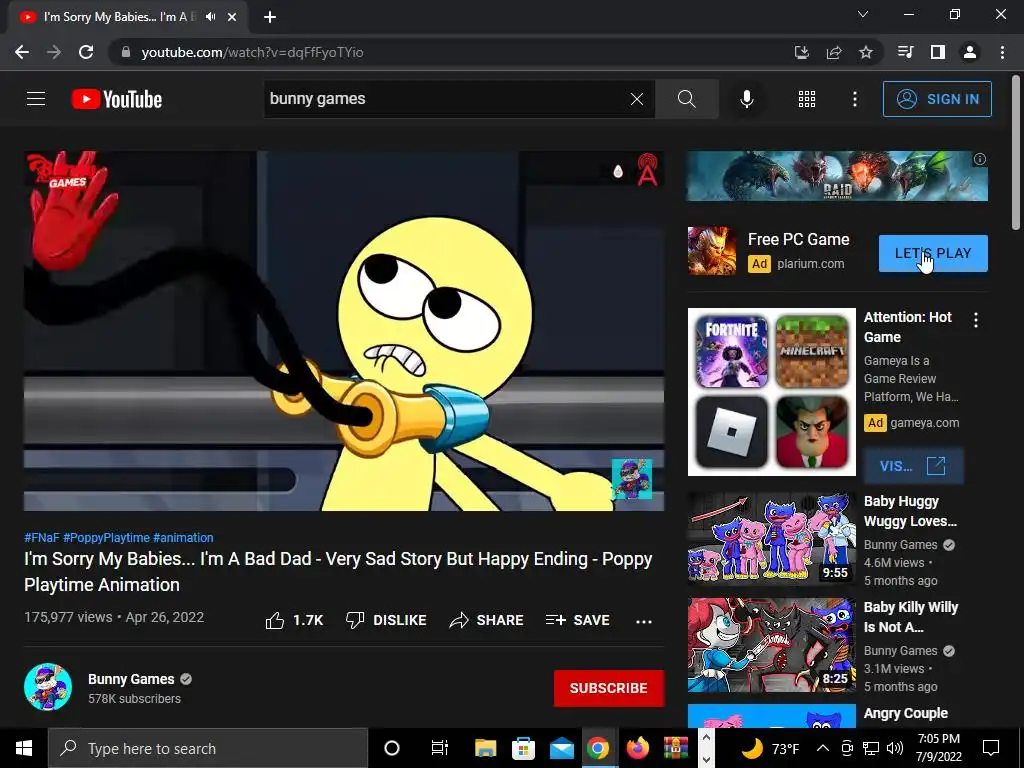The image size is (1024, 768).
Task: Click the taskbar Type here to search box
Action: coord(208,748)
